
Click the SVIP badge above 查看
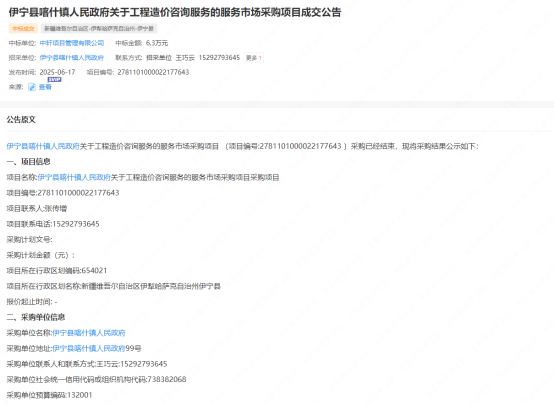tap(54, 80)
